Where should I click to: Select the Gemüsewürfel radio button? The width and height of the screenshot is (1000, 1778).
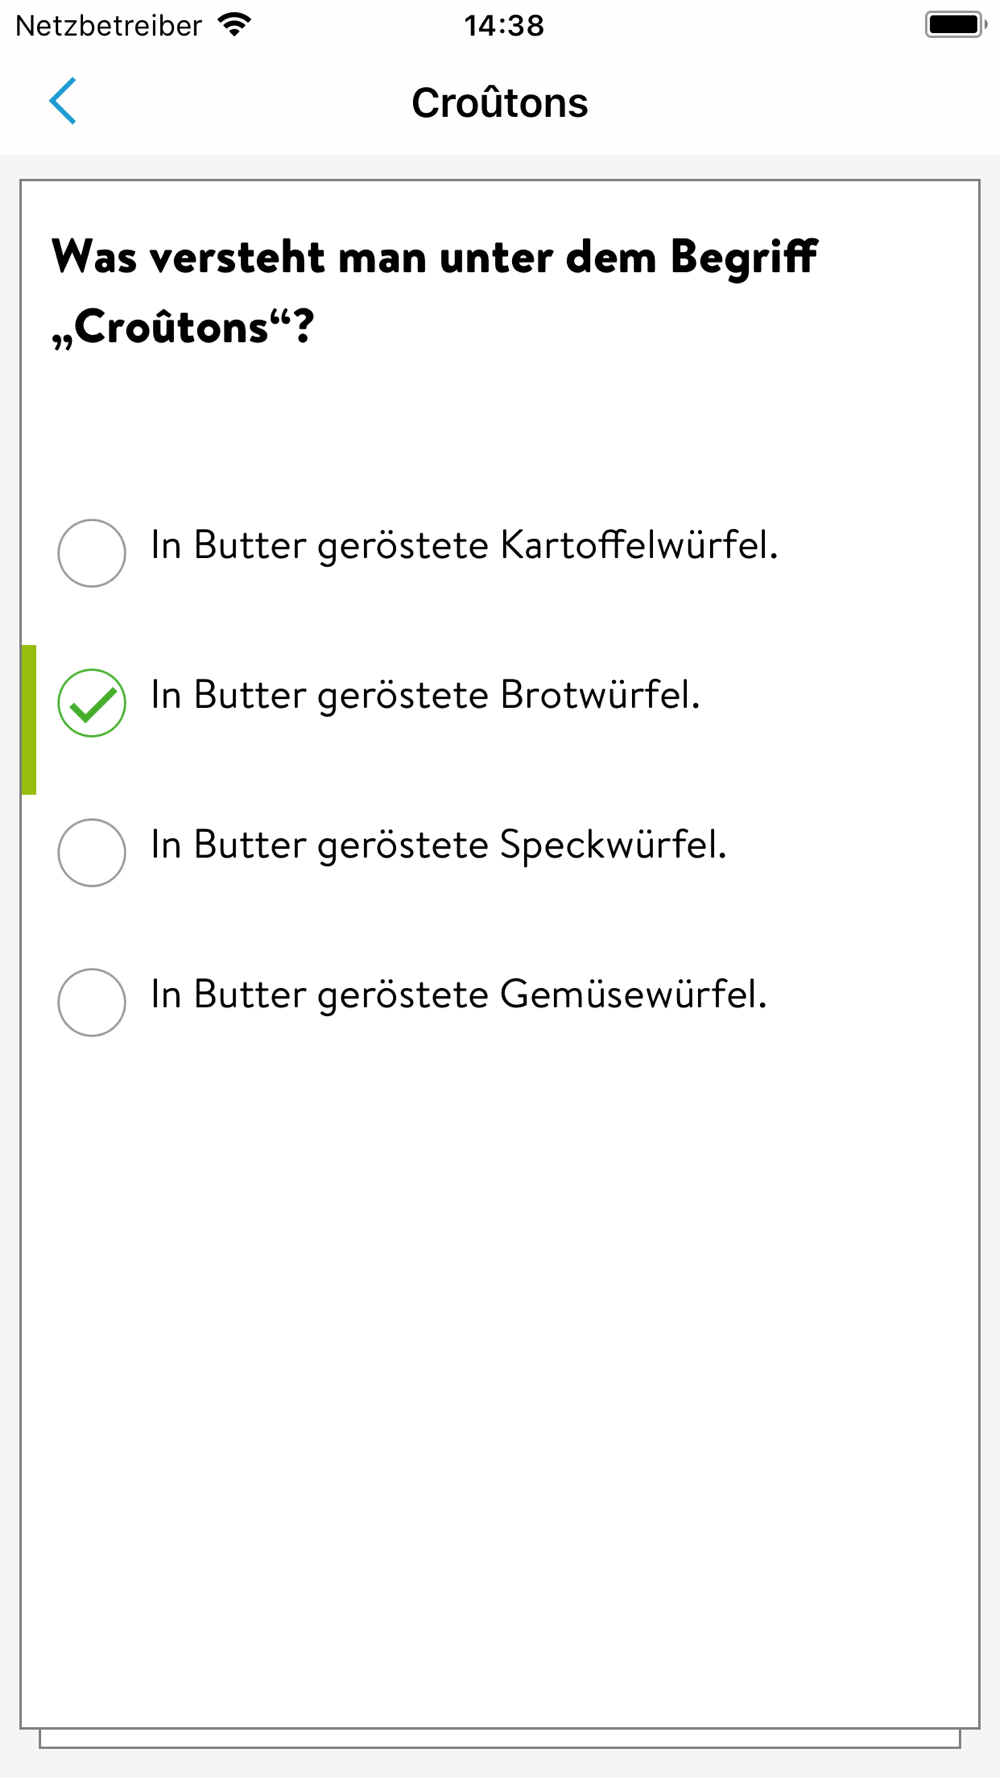tap(92, 1002)
